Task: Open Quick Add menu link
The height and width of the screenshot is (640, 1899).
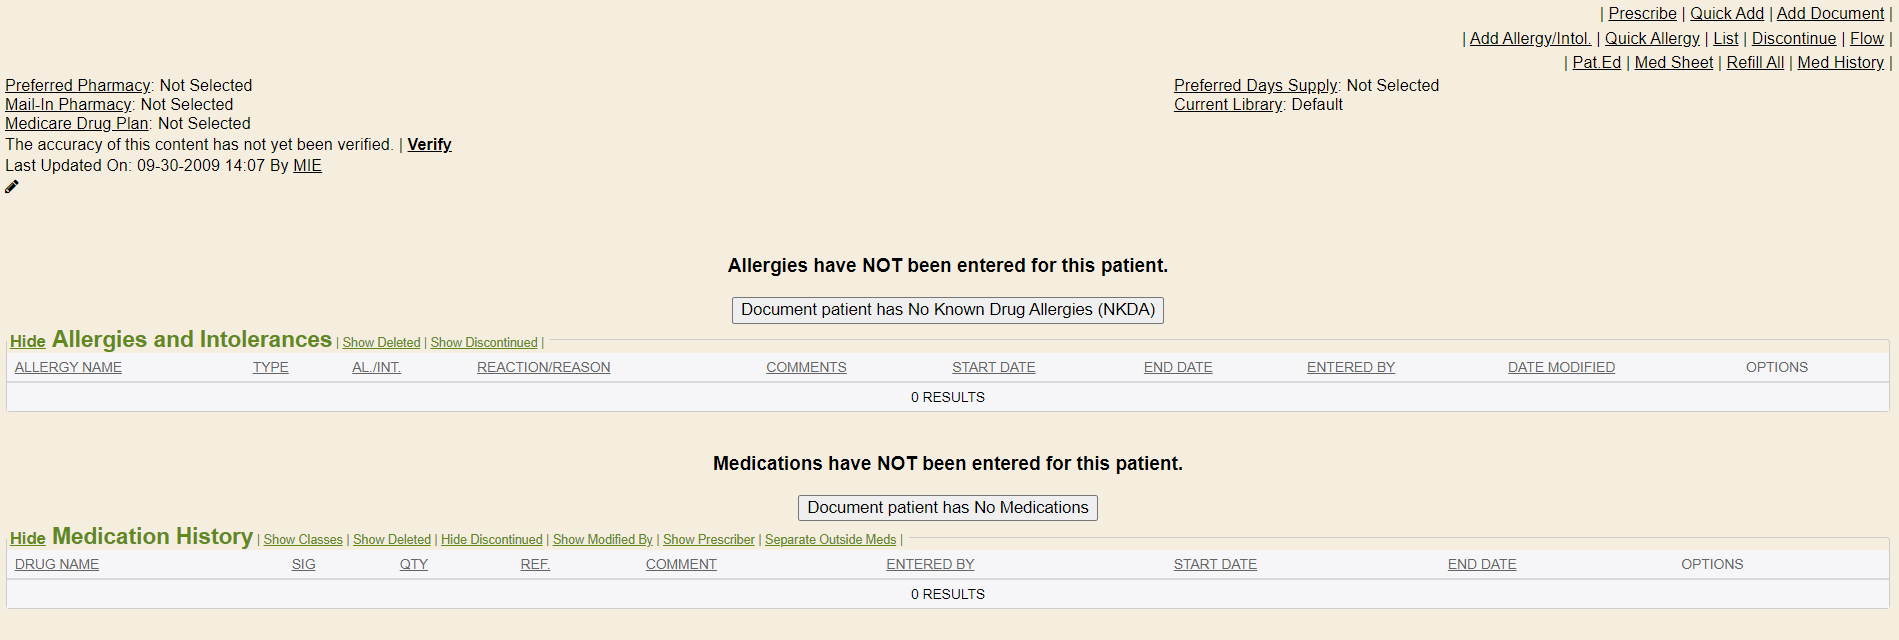Action: pos(1726,14)
